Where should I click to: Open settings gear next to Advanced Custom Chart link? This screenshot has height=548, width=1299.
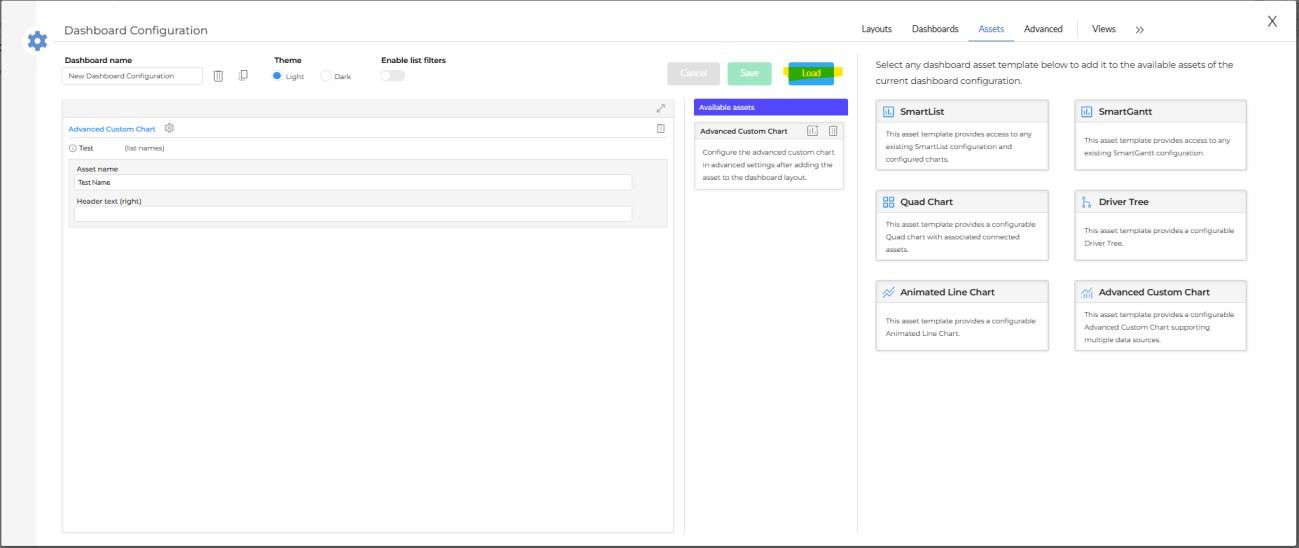[x=169, y=128]
